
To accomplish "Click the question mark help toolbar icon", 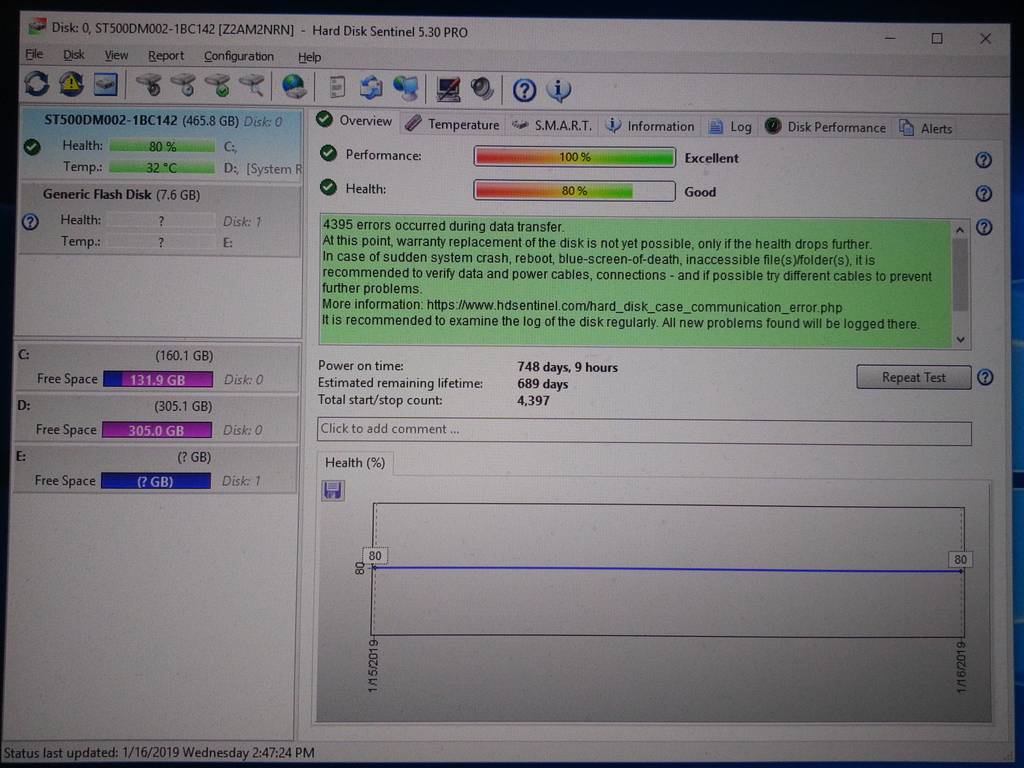I will tap(524, 91).
